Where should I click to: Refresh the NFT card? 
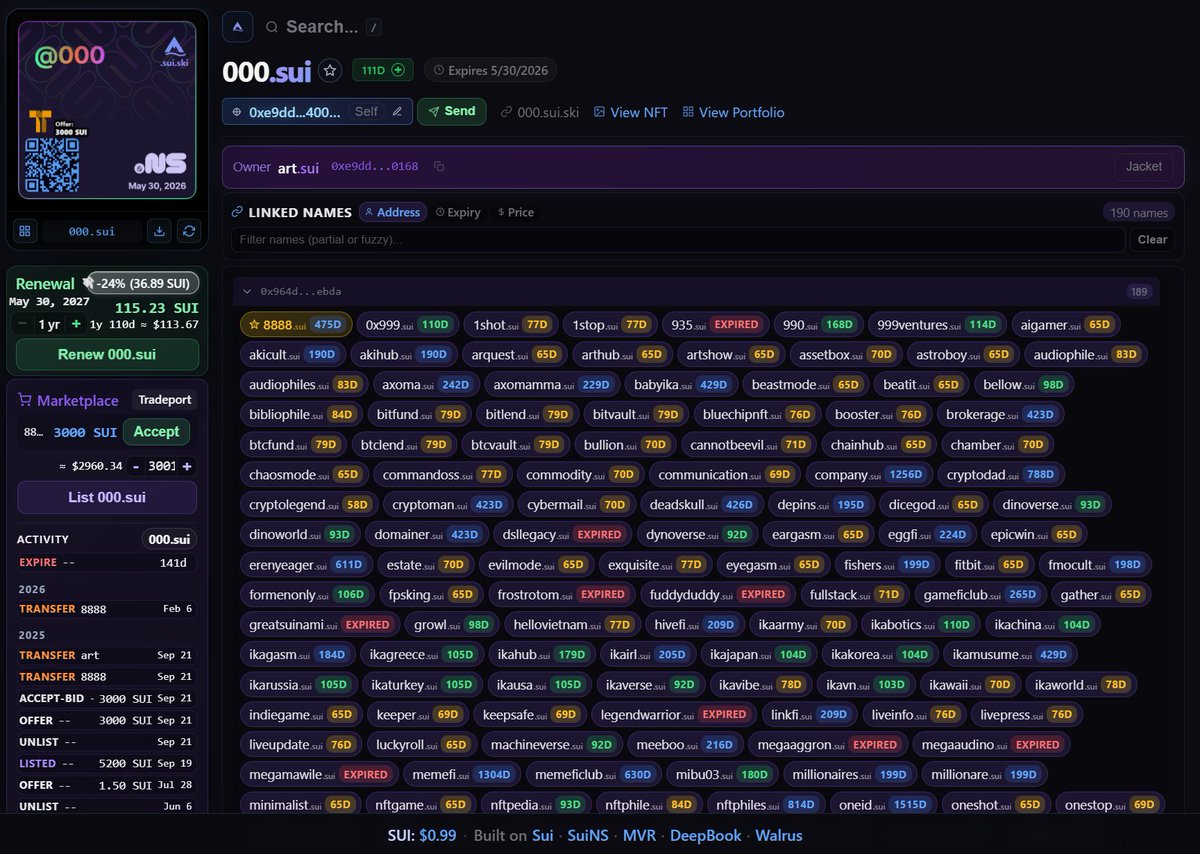click(188, 231)
